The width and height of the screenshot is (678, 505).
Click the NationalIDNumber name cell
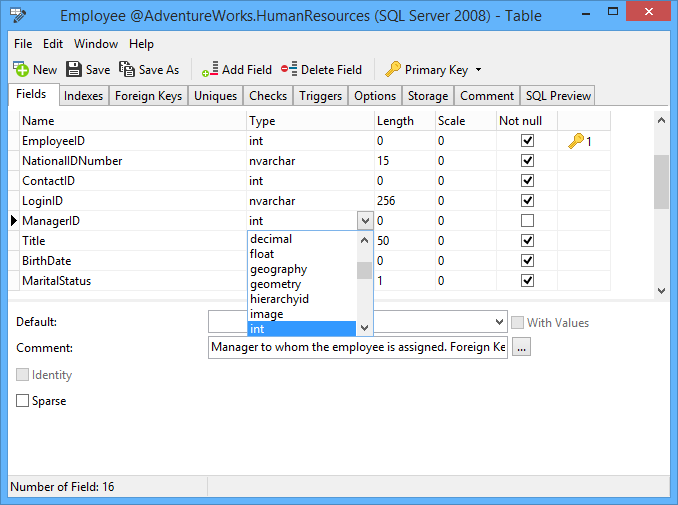tap(133, 161)
